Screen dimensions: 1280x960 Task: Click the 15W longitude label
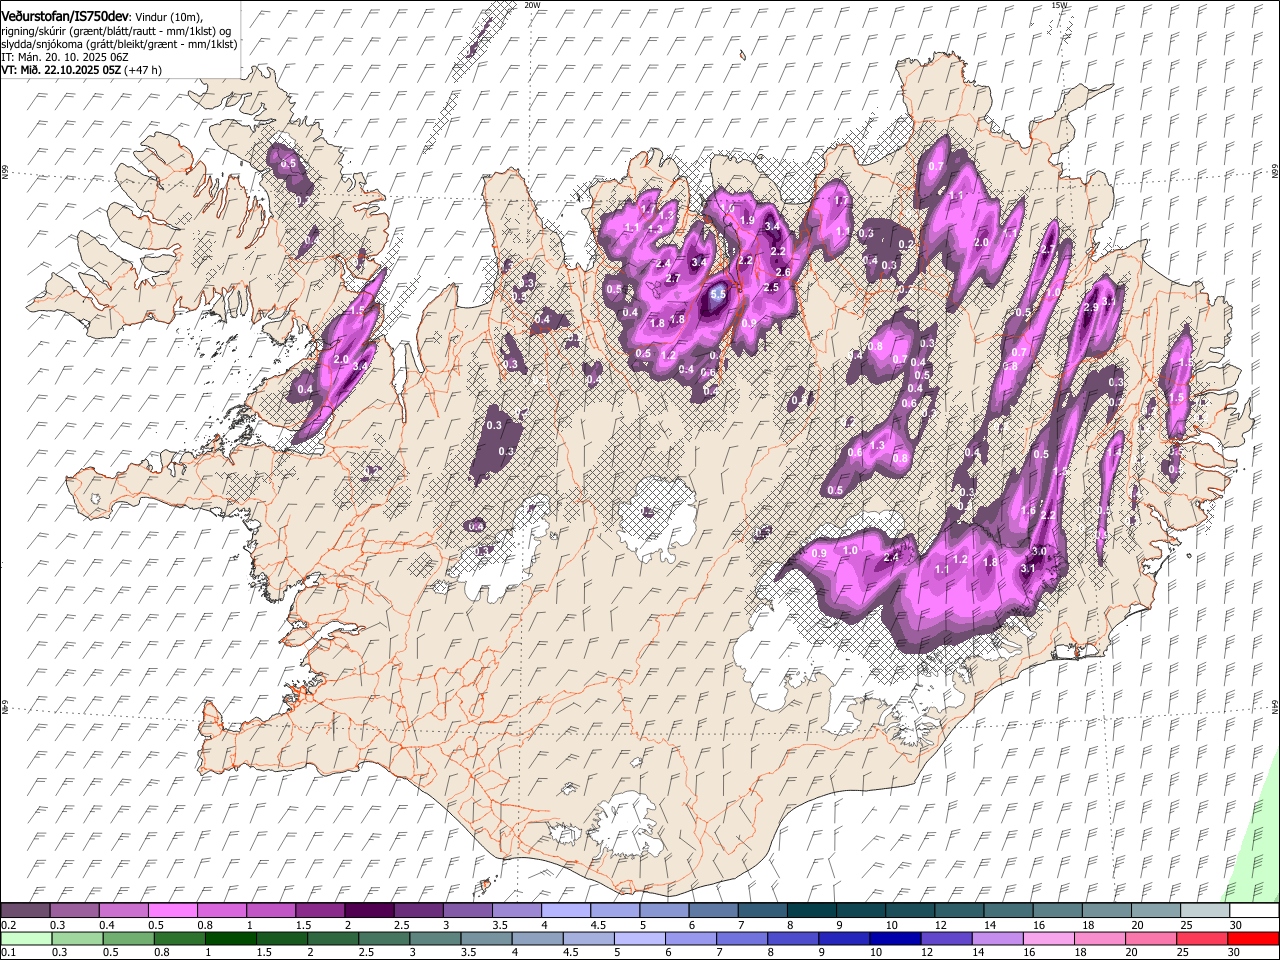[x=1059, y=5]
